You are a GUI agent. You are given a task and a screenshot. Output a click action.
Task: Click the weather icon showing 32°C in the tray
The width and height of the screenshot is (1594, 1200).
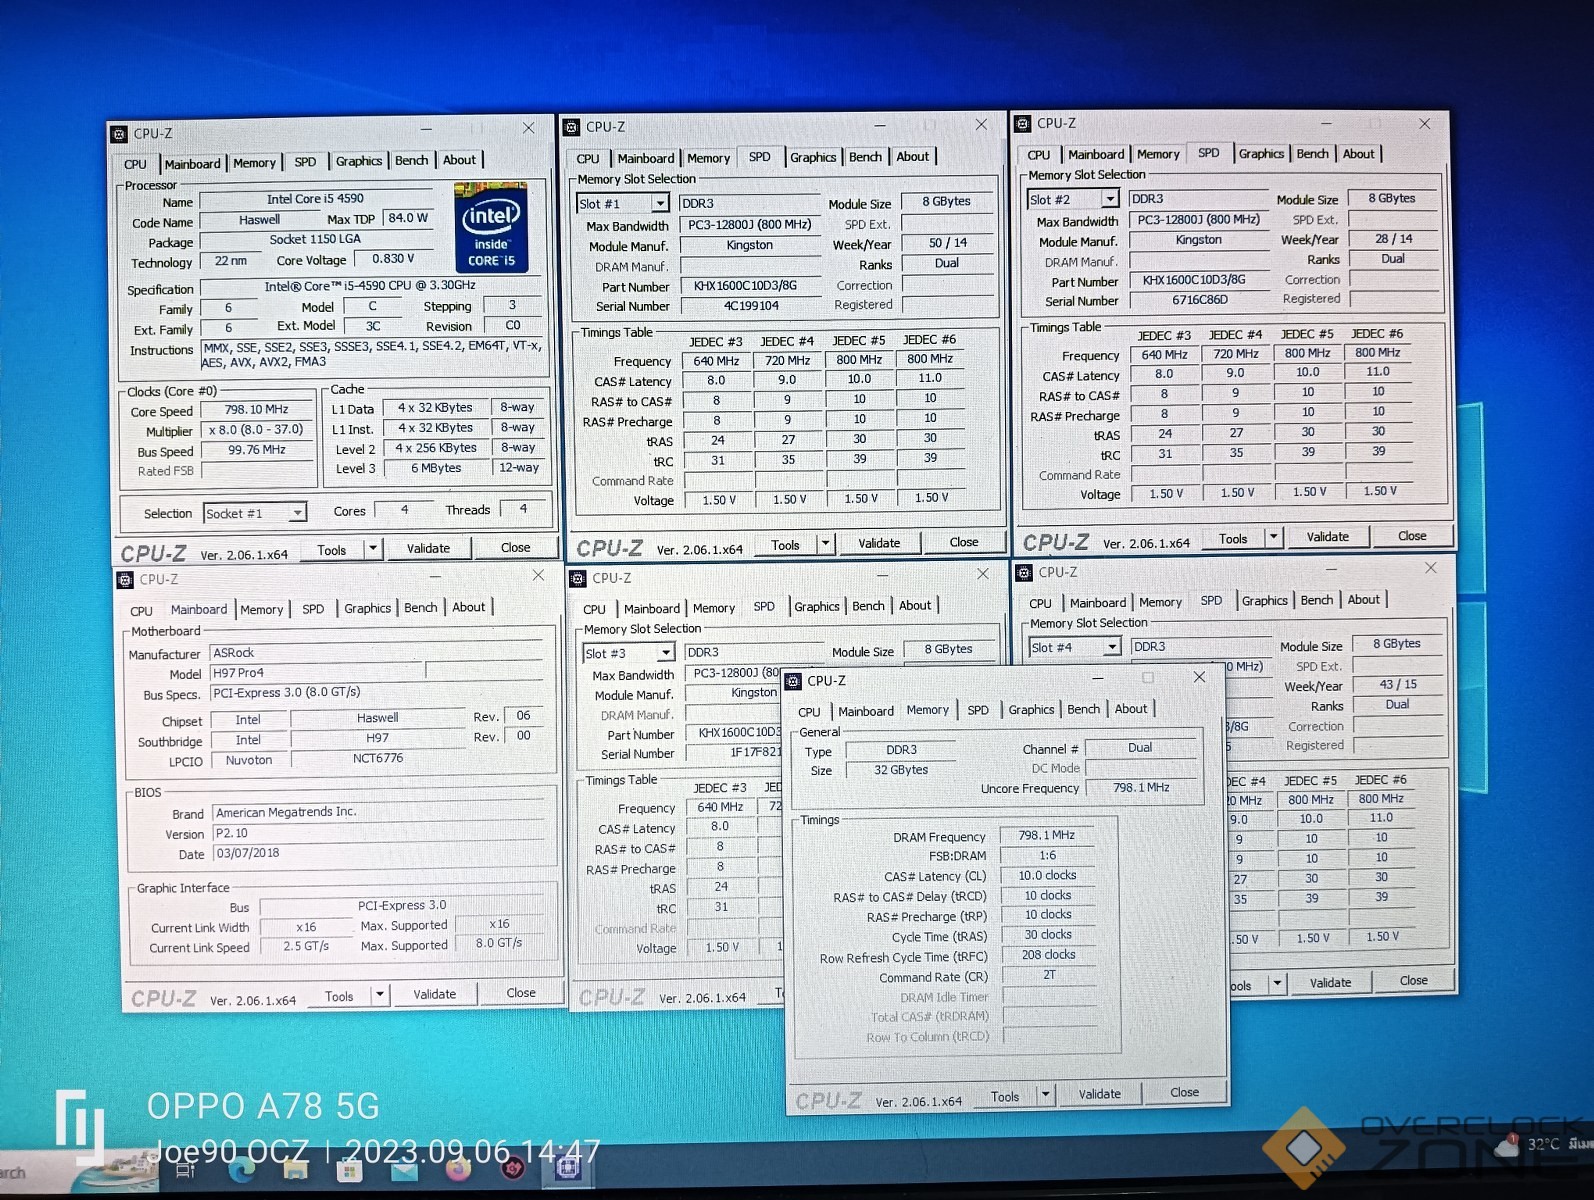pyautogui.click(x=1507, y=1146)
